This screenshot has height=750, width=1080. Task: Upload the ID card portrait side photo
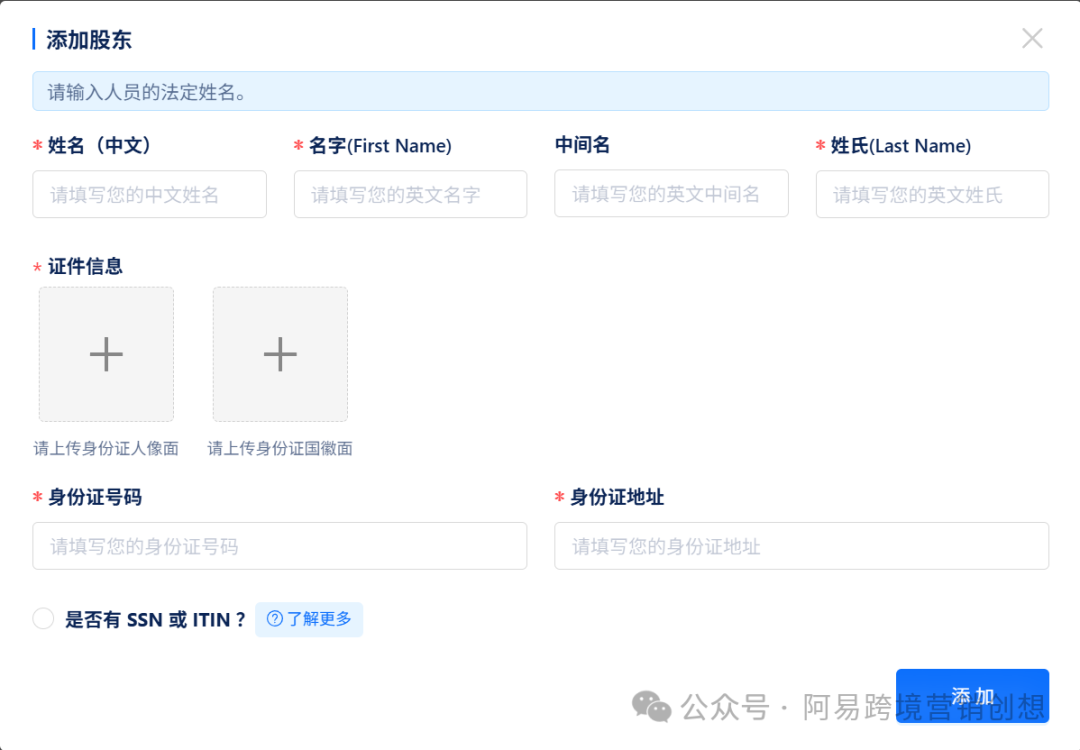click(x=106, y=354)
